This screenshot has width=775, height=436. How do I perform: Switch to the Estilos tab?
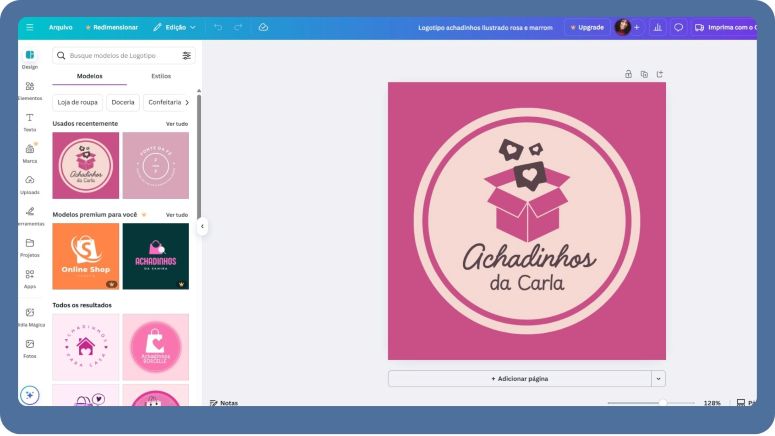[x=161, y=76]
